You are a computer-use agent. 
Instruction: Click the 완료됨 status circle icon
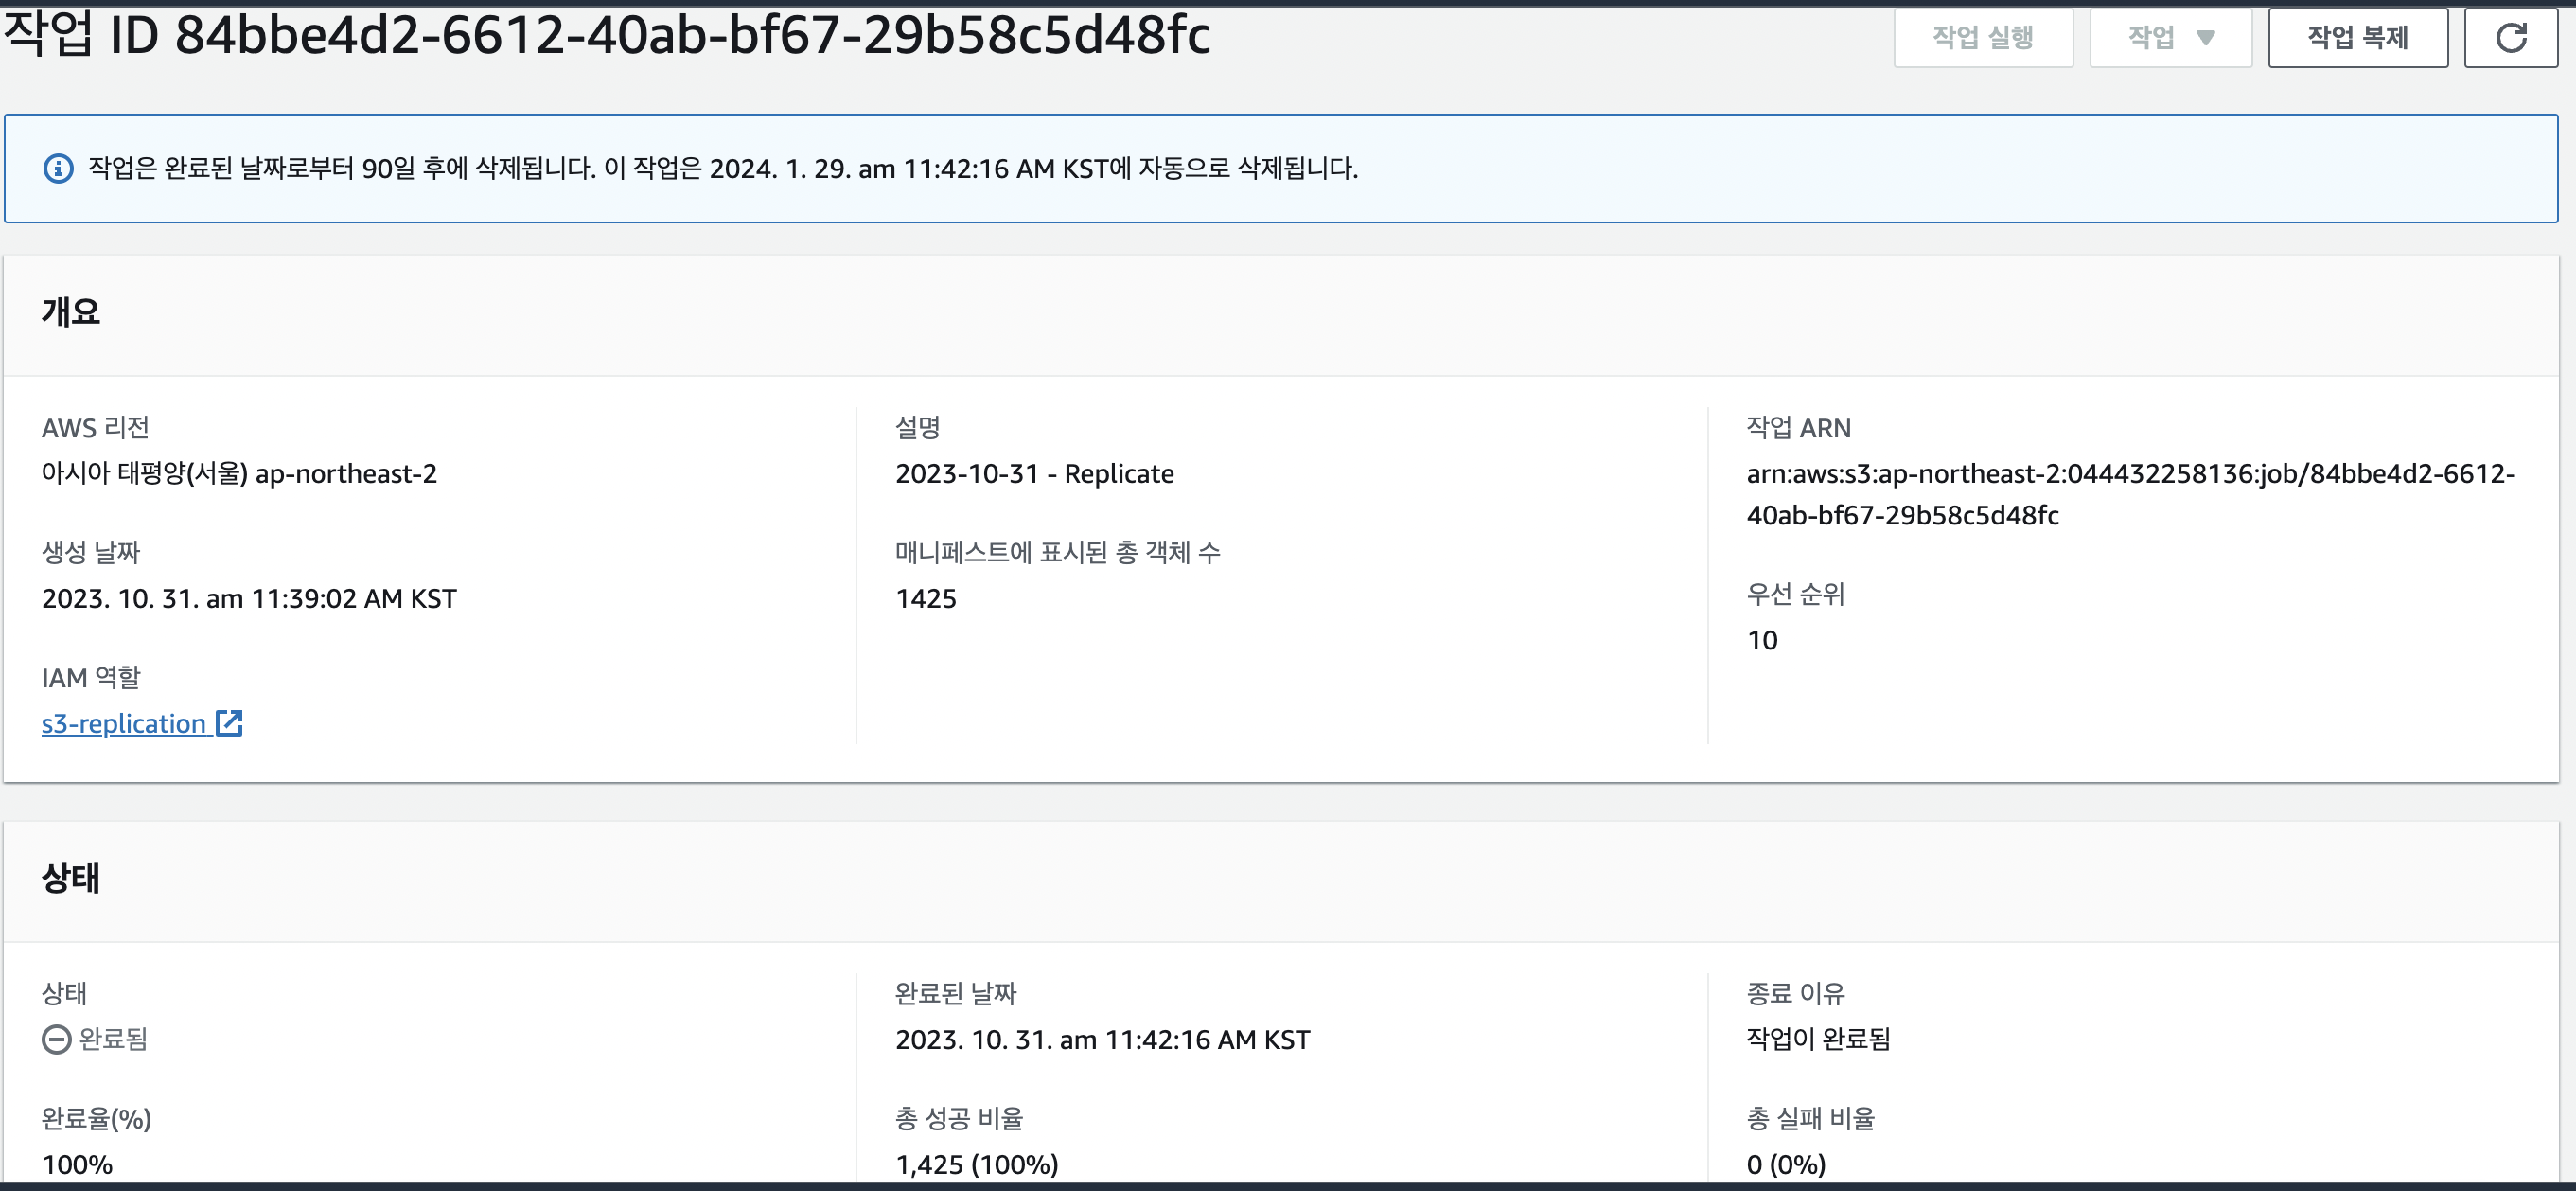[x=56, y=1040]
